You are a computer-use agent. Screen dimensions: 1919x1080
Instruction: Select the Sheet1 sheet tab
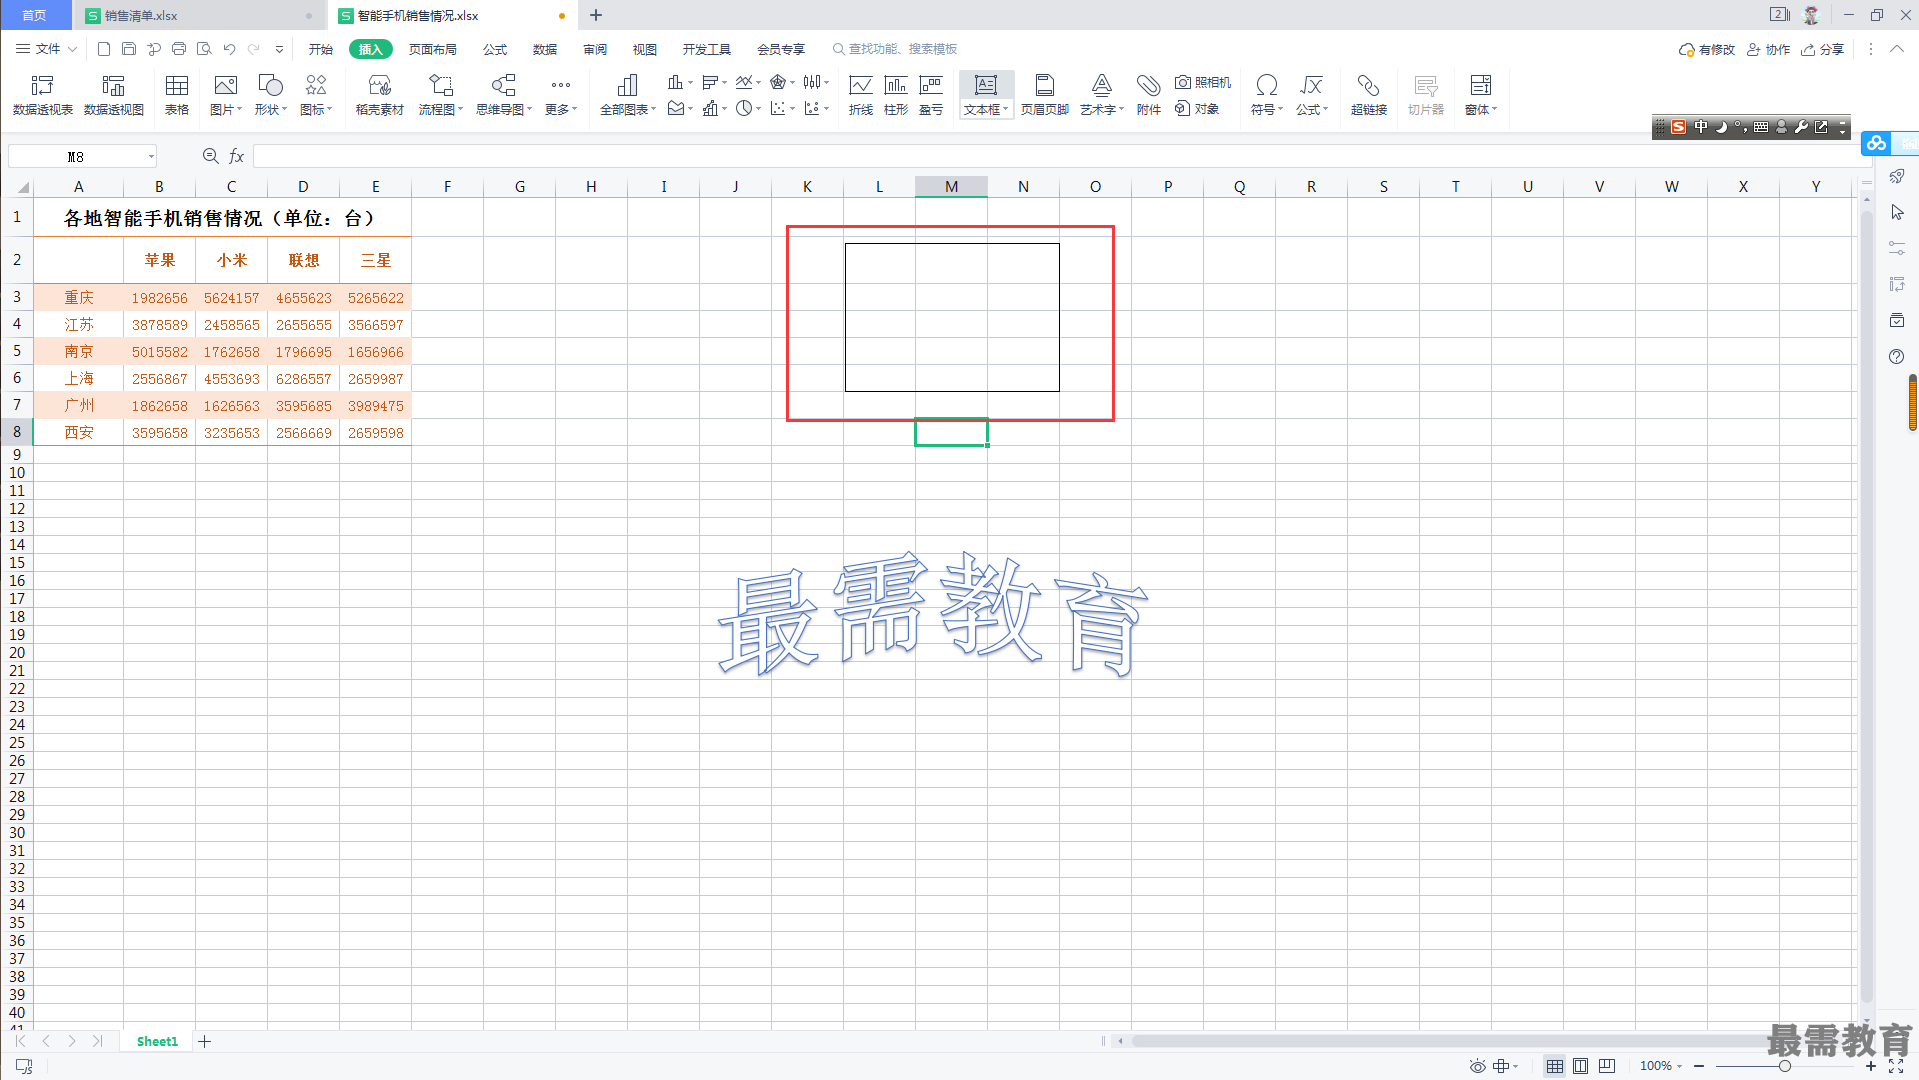click(157, 1041)
